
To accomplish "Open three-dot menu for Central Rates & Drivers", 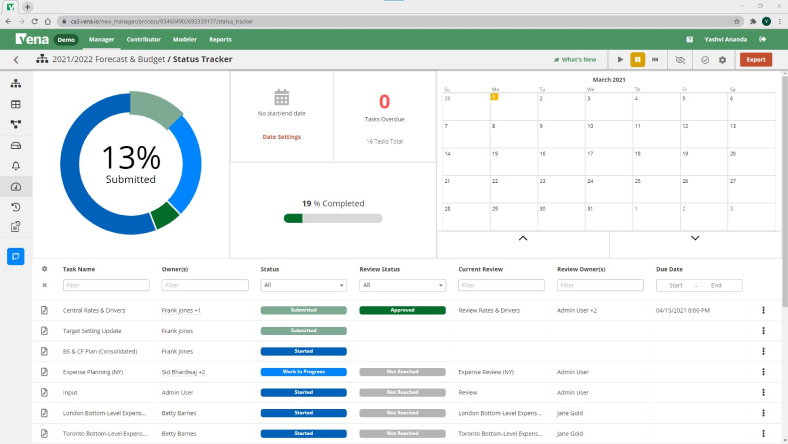I will [763, 310].
